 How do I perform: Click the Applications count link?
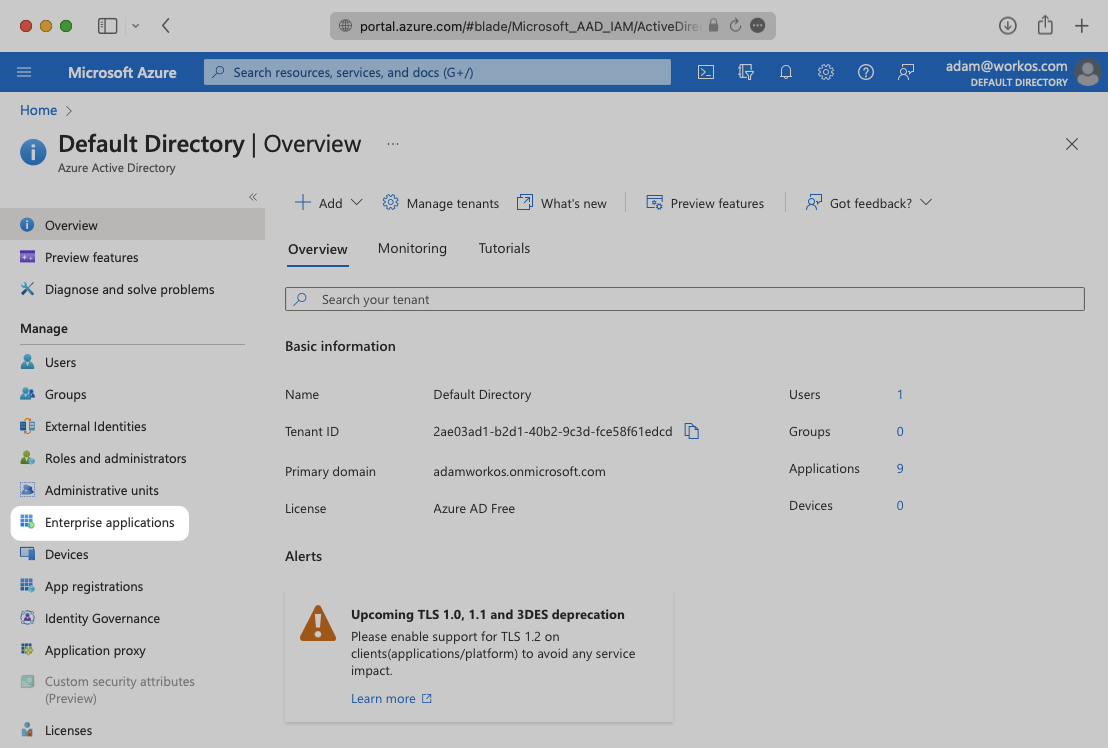(900, 468)
